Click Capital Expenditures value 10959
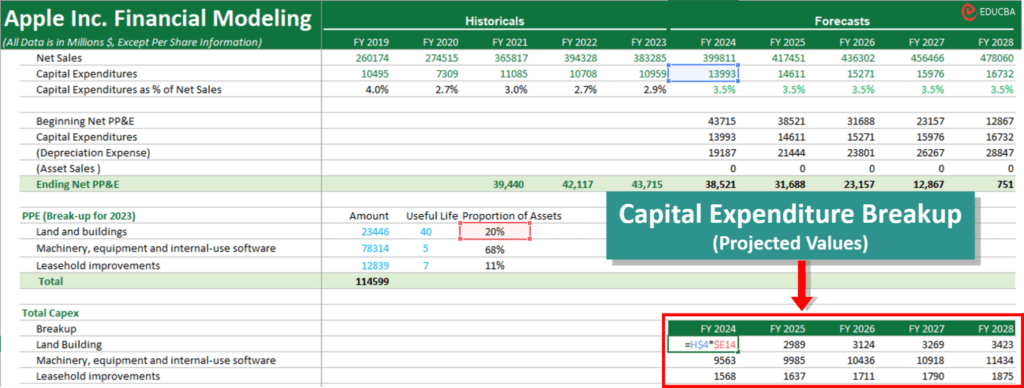The height and width of the screenshot is (388, 1024). click(651, 74)
